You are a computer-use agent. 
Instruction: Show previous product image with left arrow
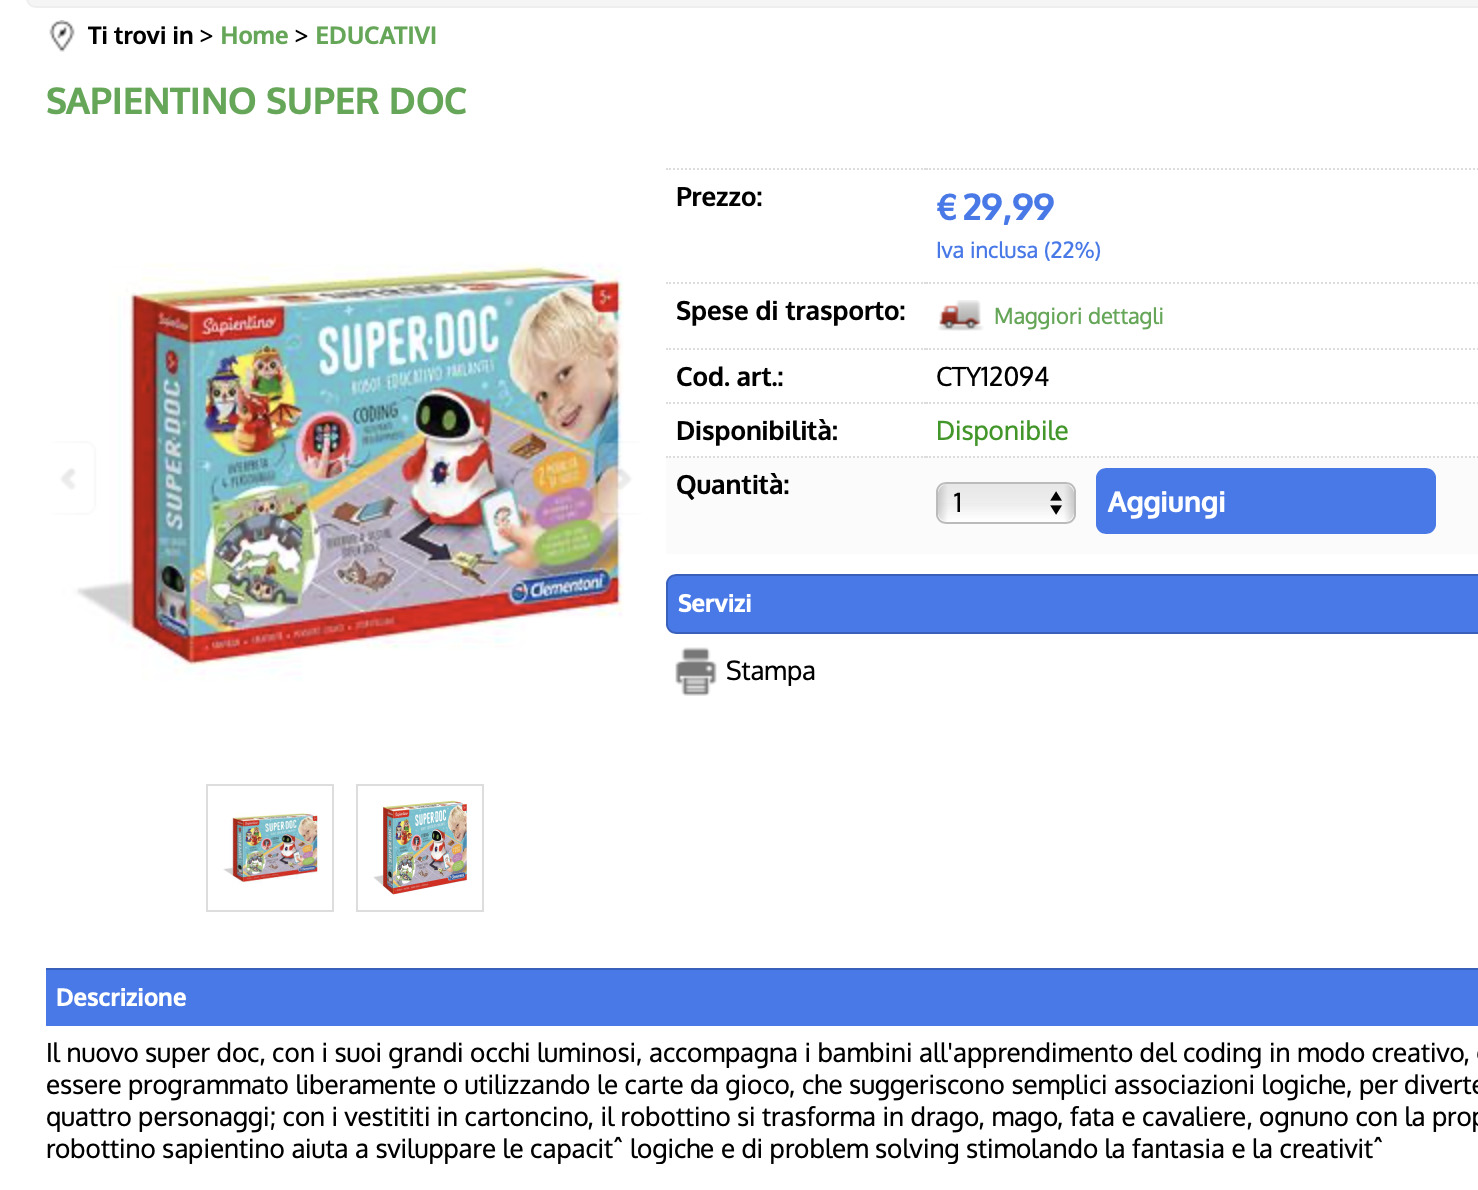[70, 478]
